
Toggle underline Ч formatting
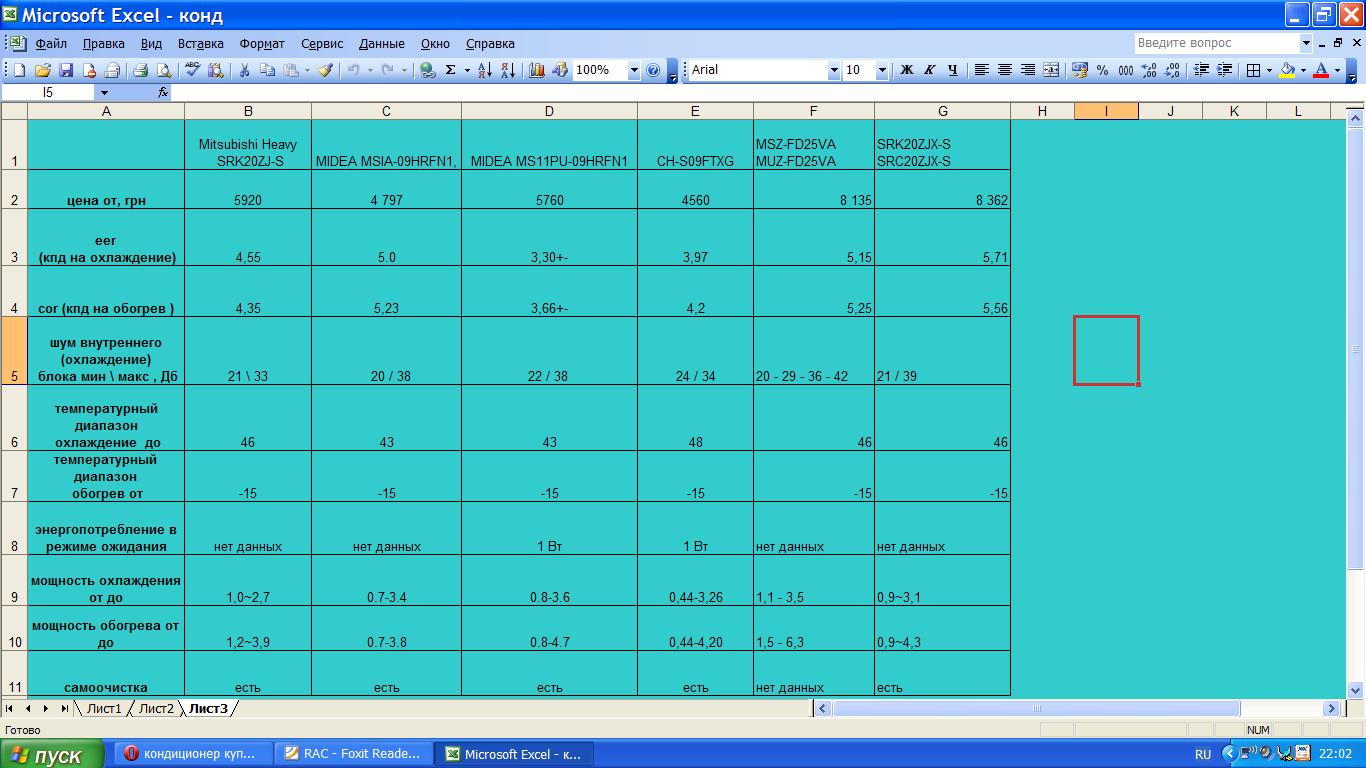952,70
